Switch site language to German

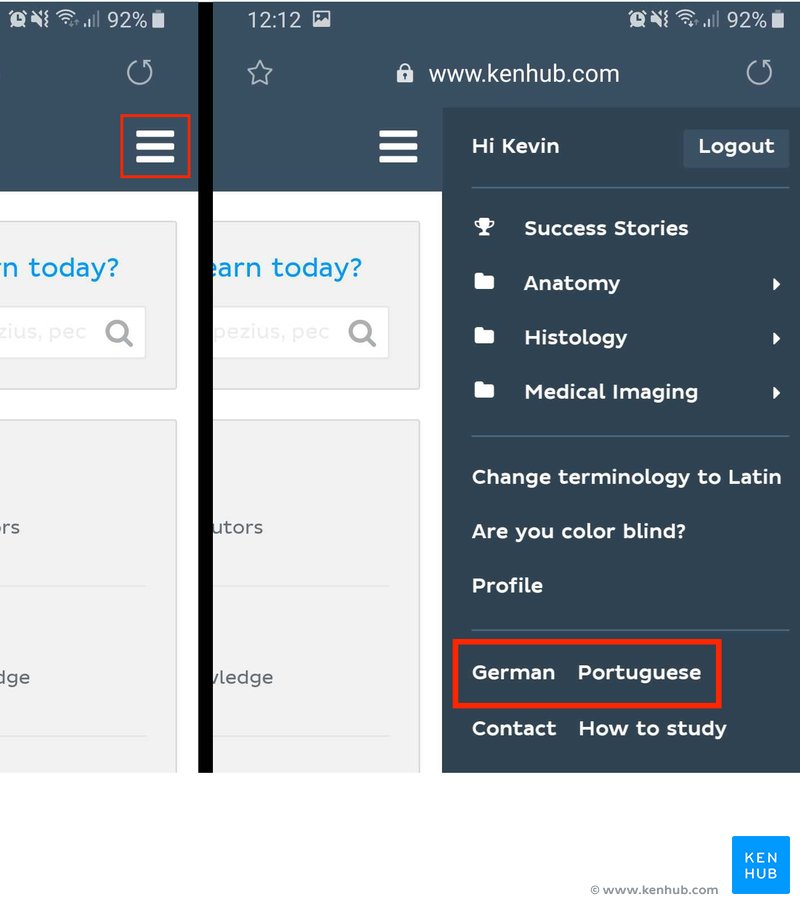click(513, 672)
